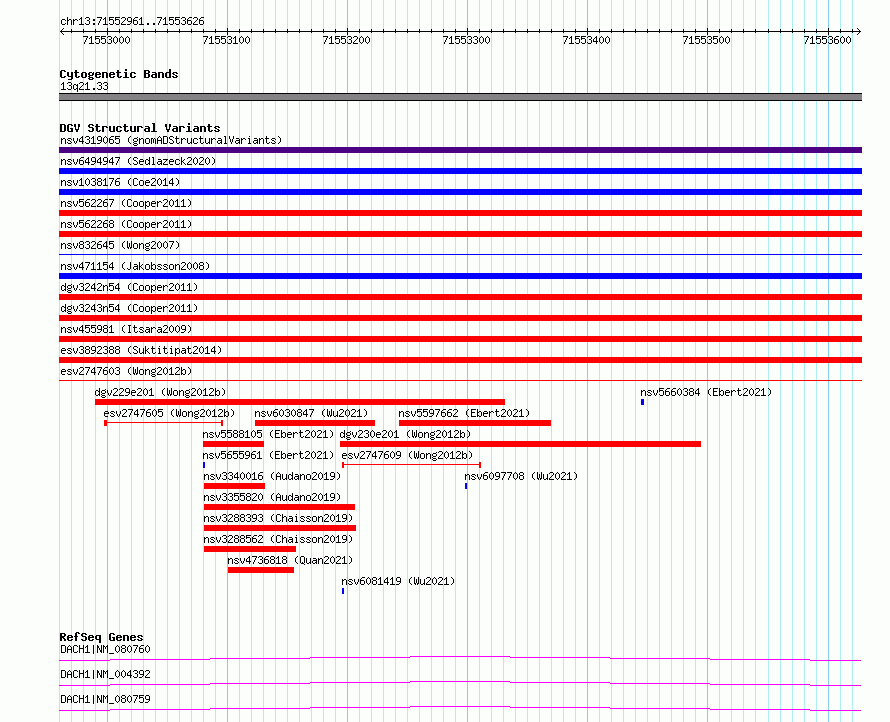Click dgv230e201 (Wong2012b) label

tap(405, 434)
